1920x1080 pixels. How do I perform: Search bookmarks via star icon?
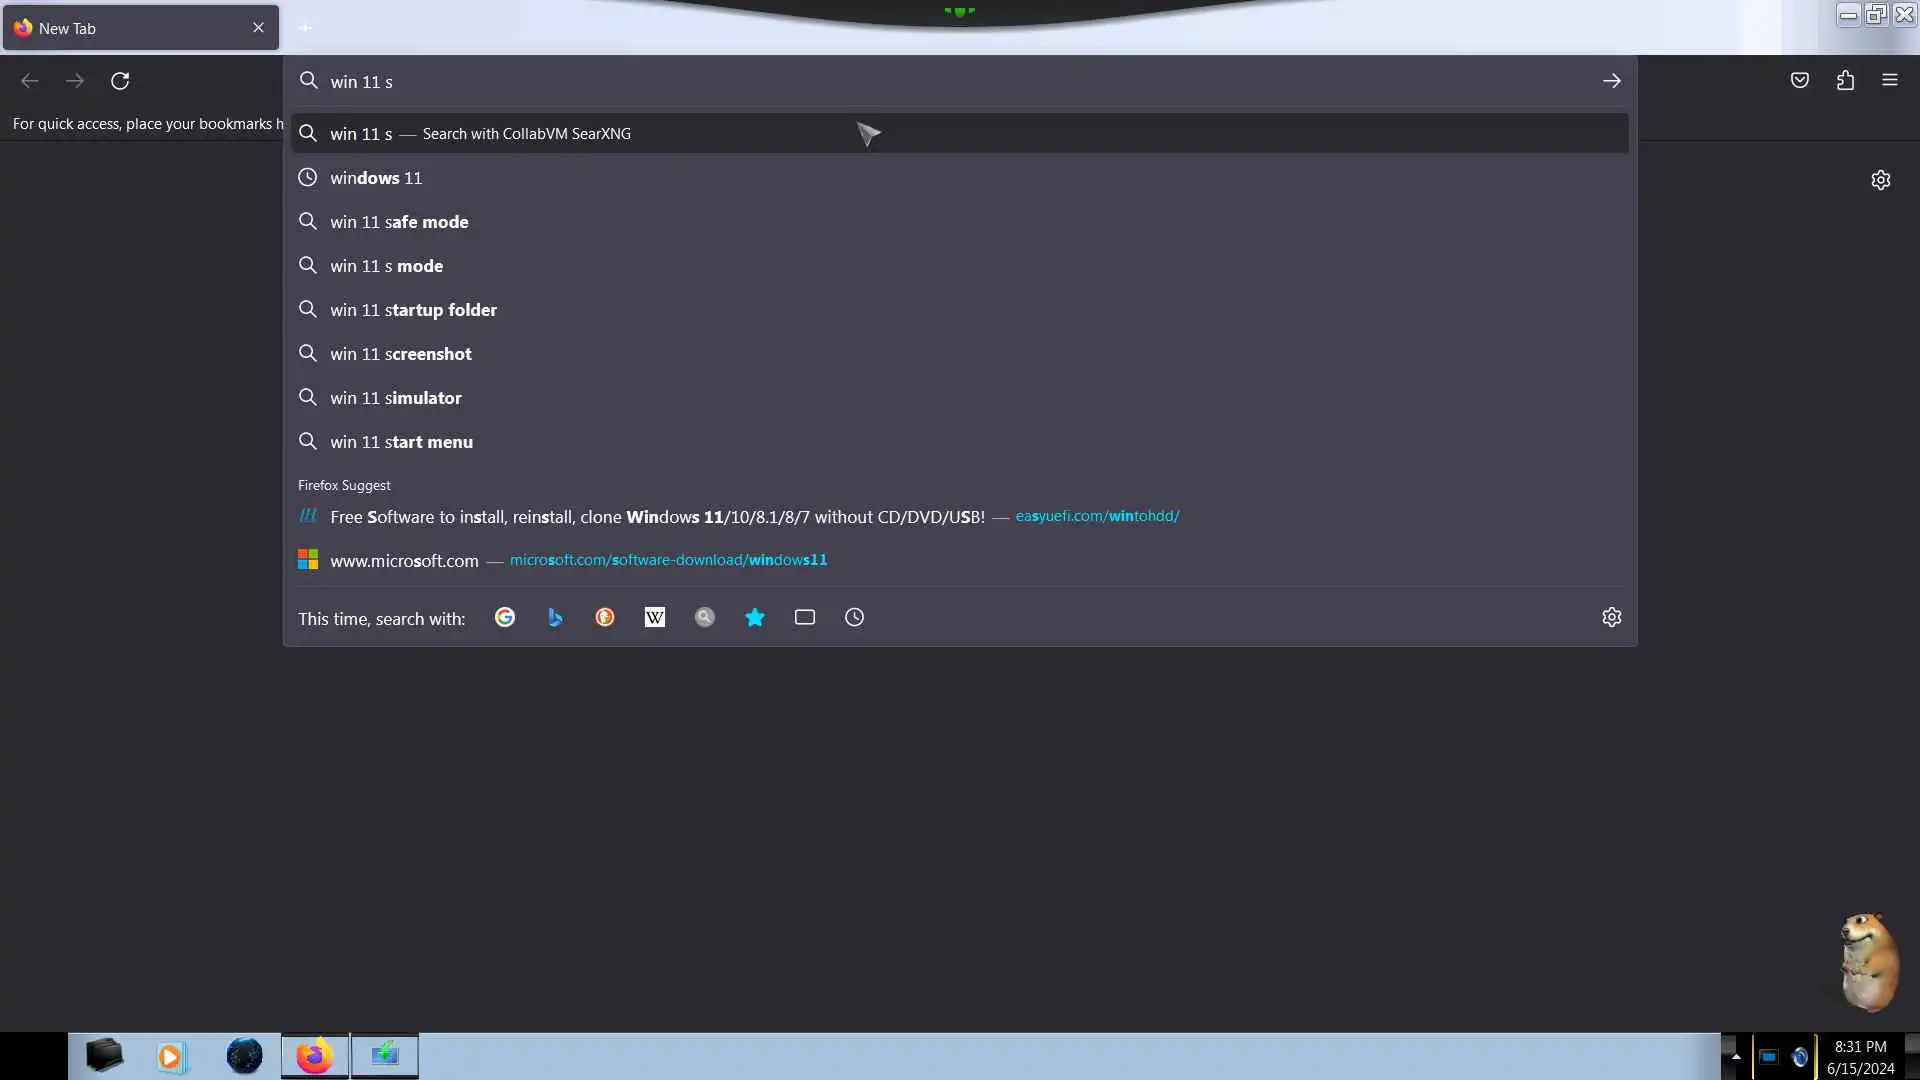point(755,617)
